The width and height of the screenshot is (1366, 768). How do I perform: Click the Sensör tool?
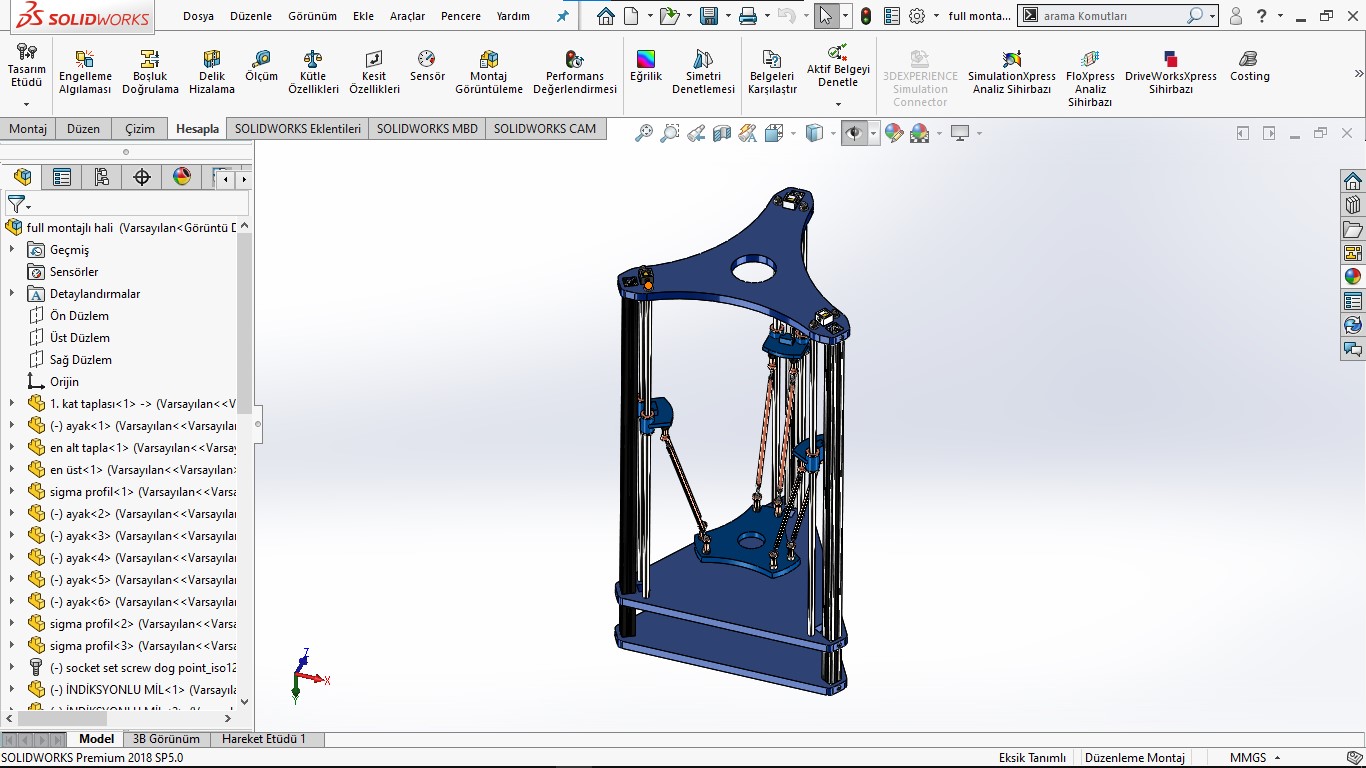click(427, 66)
